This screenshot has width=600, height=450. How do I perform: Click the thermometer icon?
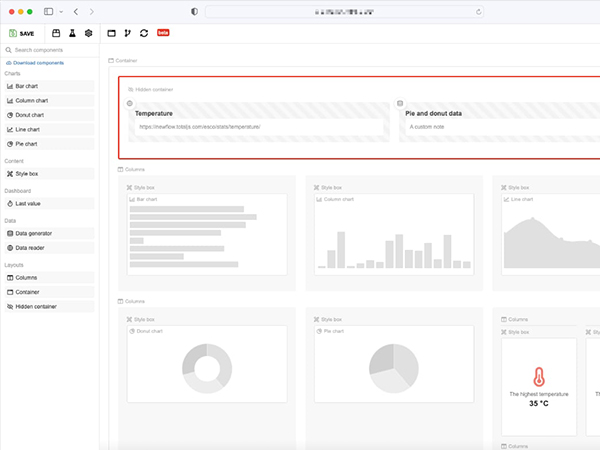tap(539, 377)
